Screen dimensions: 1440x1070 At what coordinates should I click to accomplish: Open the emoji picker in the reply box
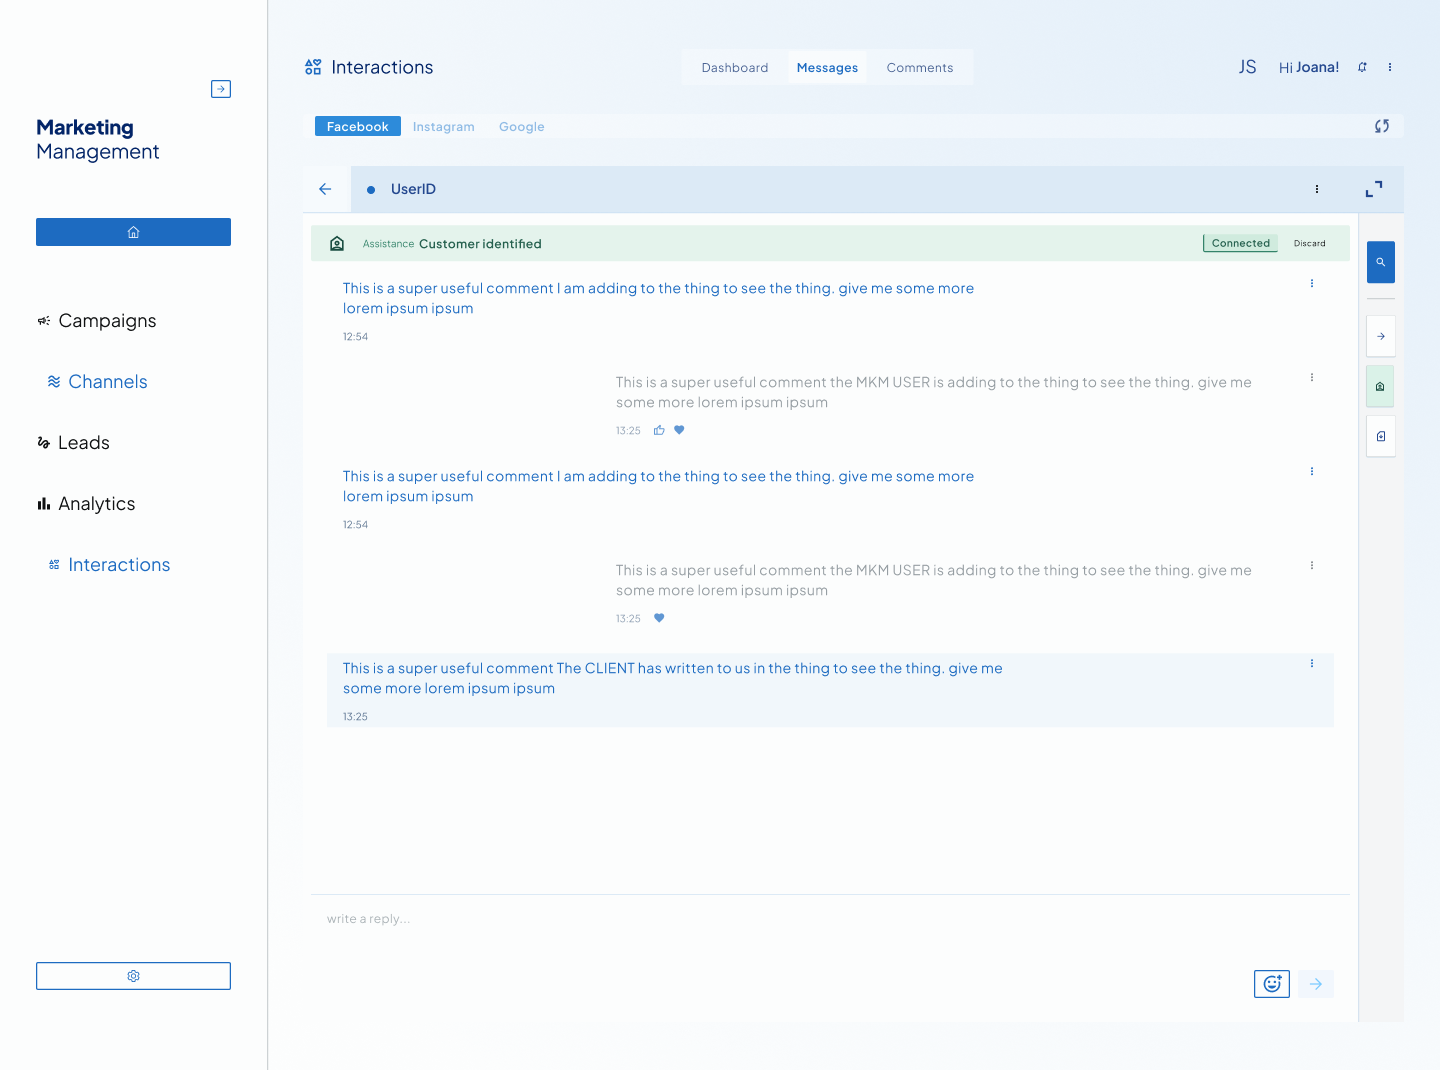(x=1271, y=984)
